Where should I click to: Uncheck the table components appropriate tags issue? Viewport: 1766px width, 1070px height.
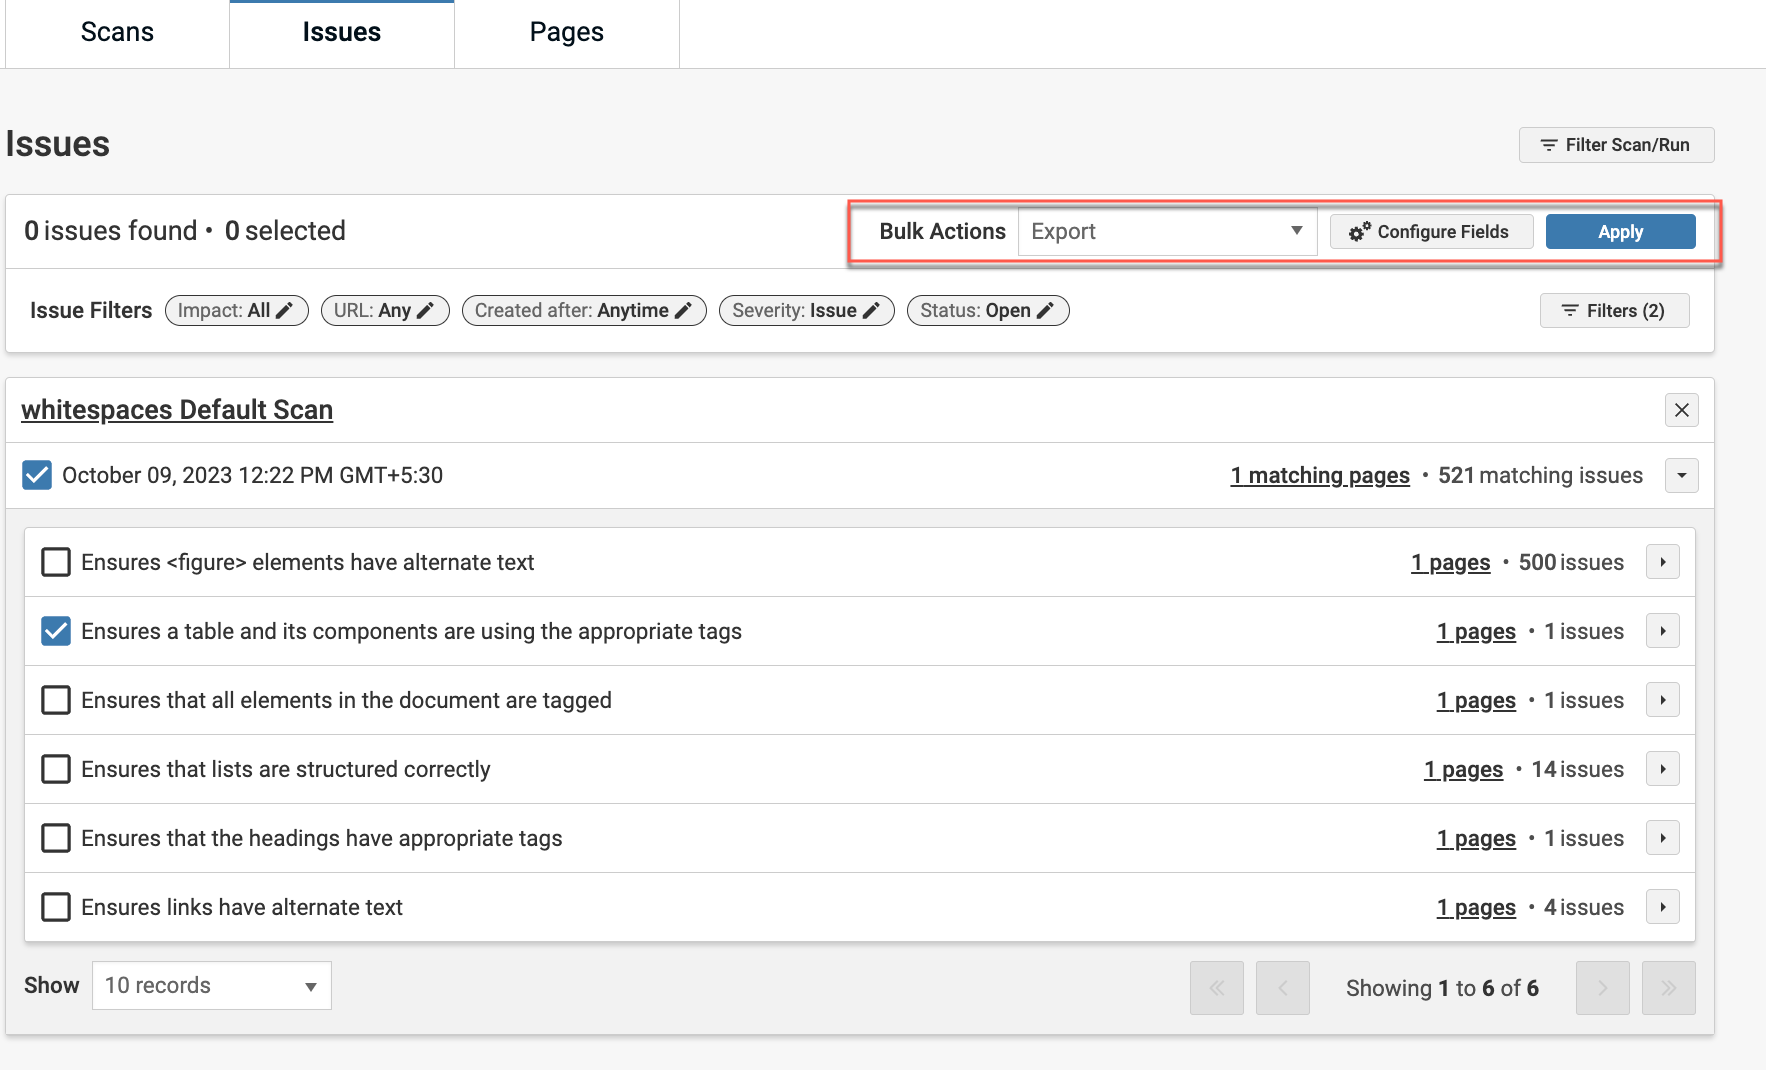coord(56,631)
